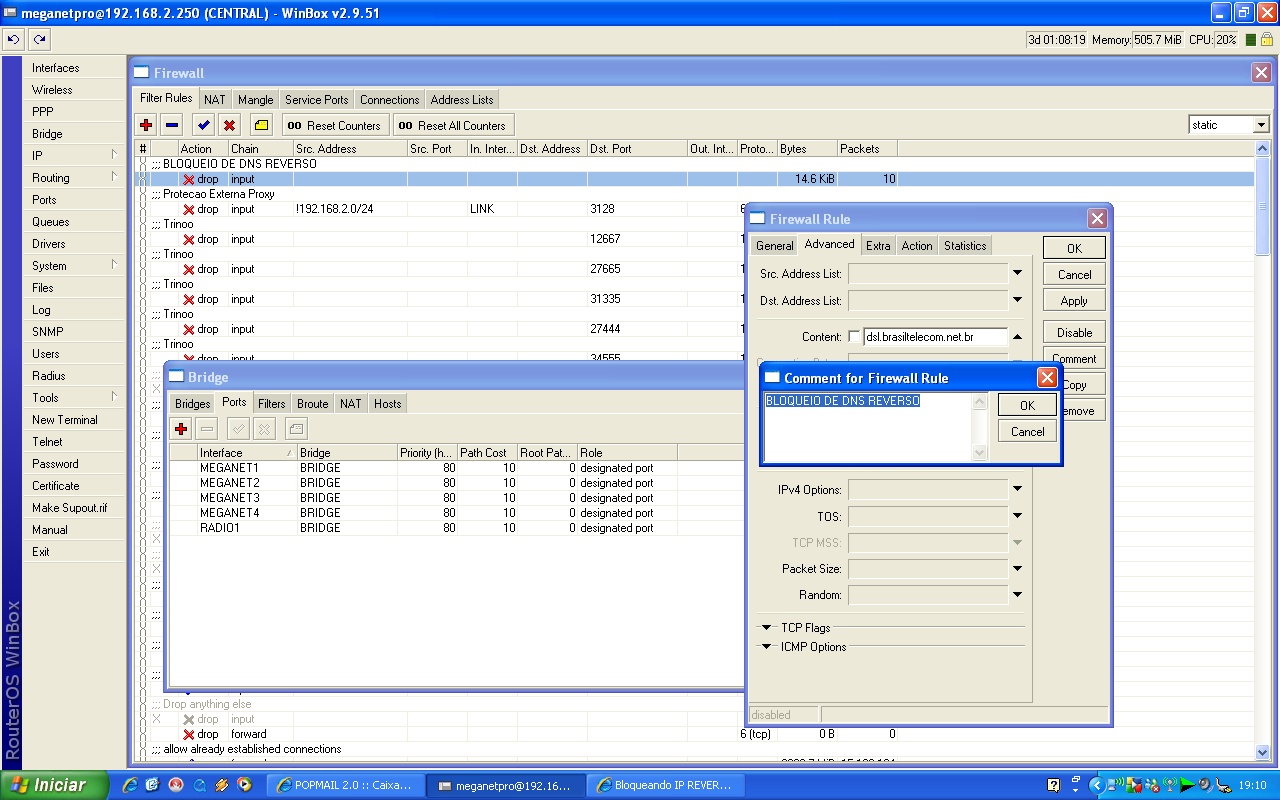1280x800 pixels.
Task: Click the Reset All Counters button
Action: [453, 126]
